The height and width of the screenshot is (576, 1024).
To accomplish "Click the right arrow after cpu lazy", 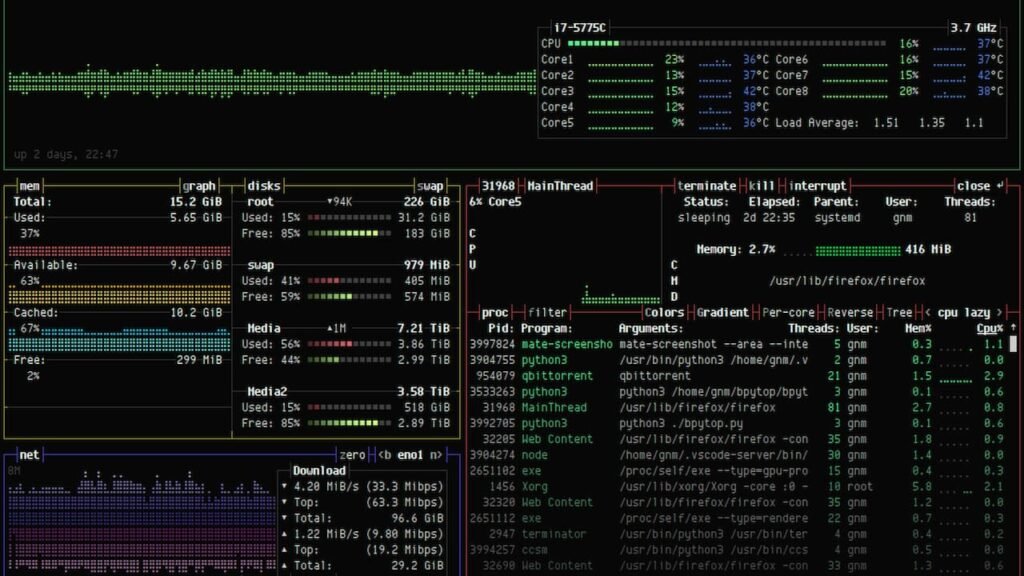I will 998,312.
